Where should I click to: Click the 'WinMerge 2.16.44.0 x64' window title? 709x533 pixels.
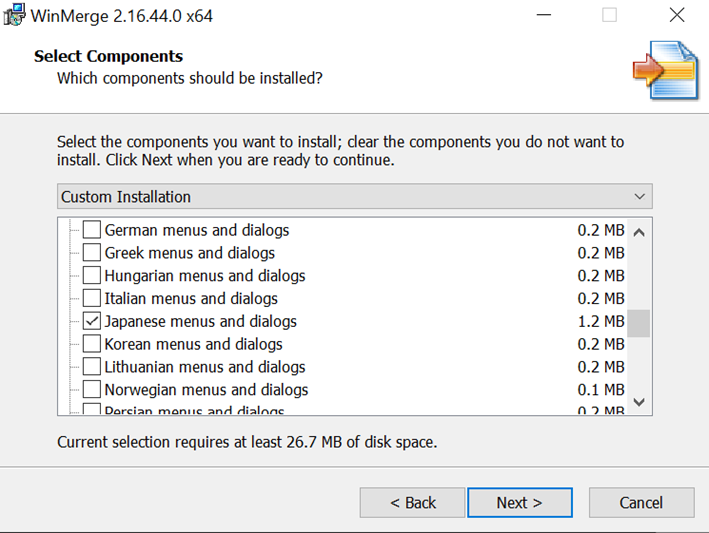click(x=122, y=16)
